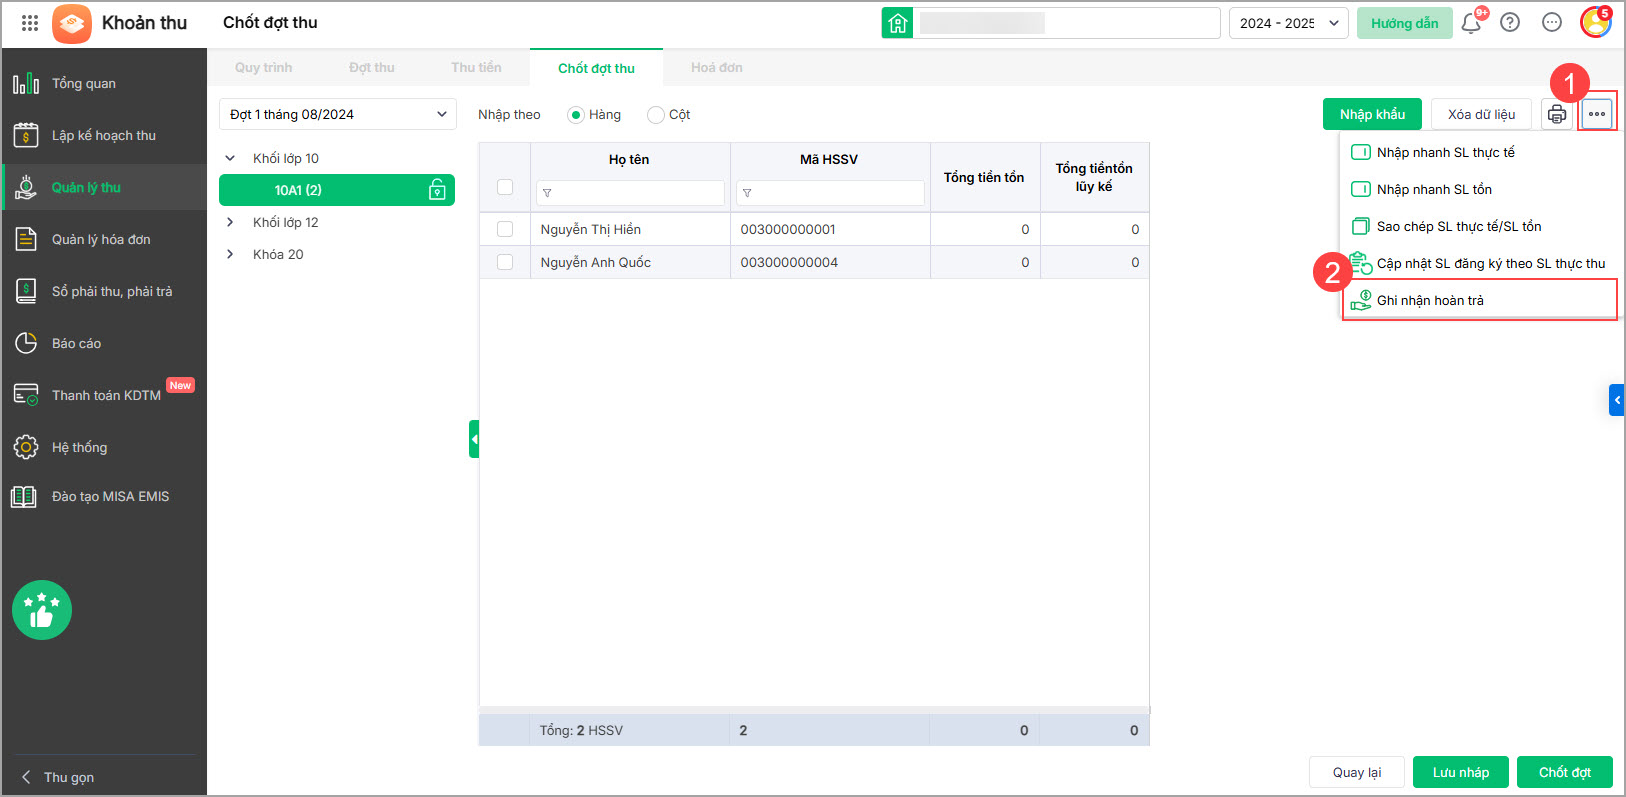Screen dimensions: 1626x797
Task: Open Sổ phải thu, phải trả
Action: pos(104,291)
